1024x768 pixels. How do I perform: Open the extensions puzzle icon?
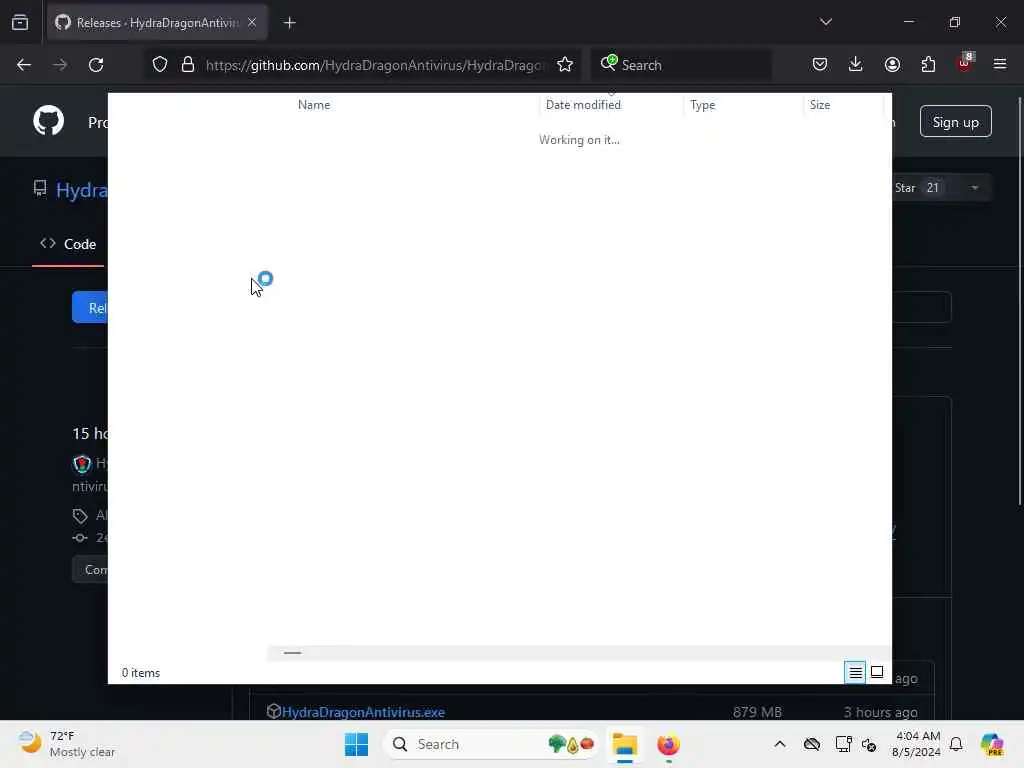(x=928, y=64)
